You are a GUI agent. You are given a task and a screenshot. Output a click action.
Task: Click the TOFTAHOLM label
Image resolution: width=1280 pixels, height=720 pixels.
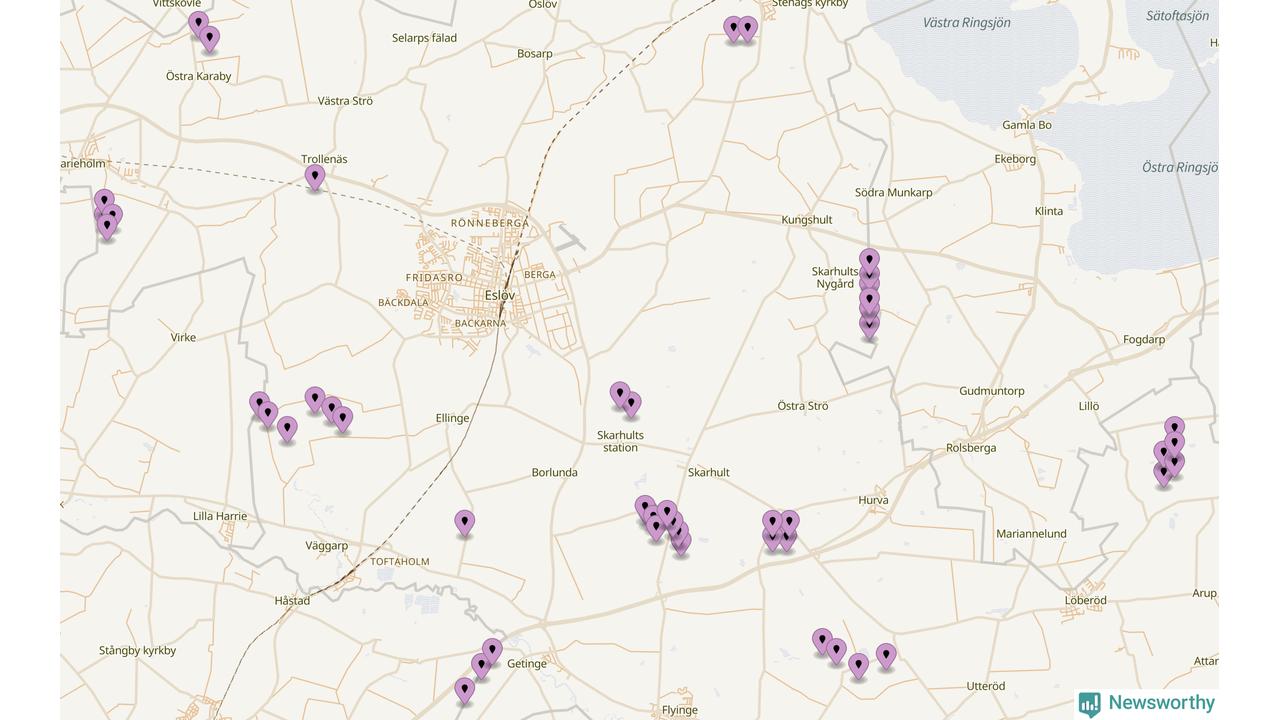point(400,562)
